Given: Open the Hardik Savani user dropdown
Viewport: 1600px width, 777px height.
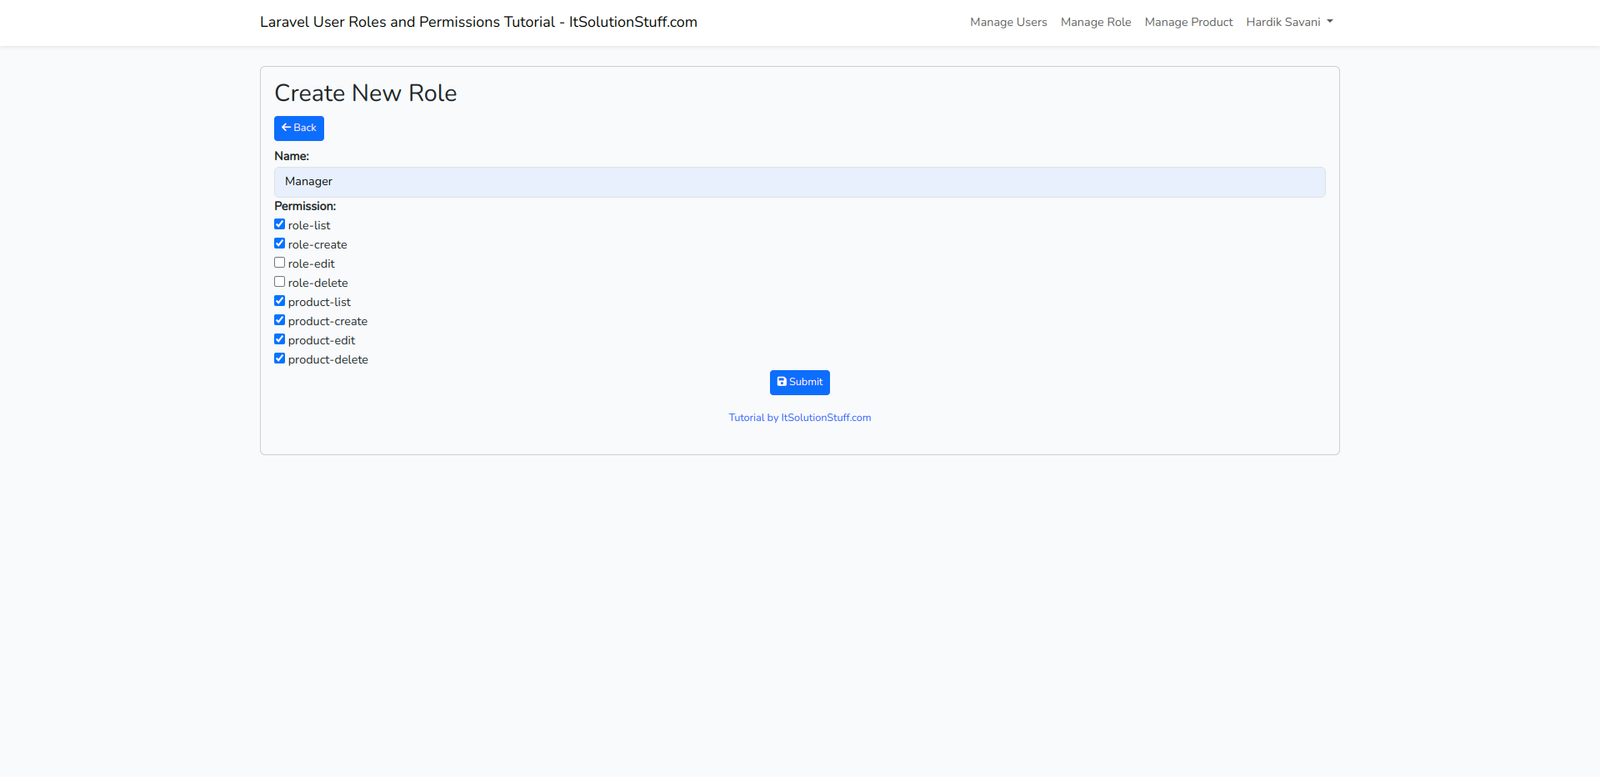Looking at the screenshot, I should pos(1289,22).
